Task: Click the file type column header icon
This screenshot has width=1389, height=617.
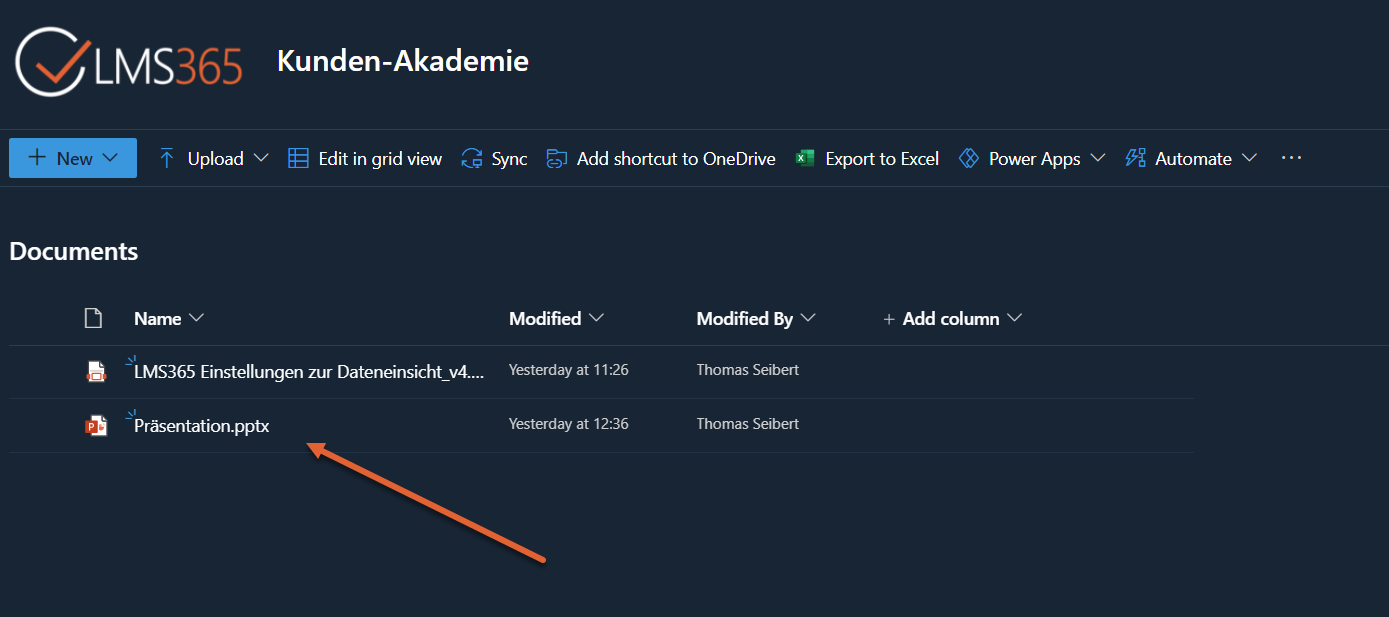Action: click(93, 319)
